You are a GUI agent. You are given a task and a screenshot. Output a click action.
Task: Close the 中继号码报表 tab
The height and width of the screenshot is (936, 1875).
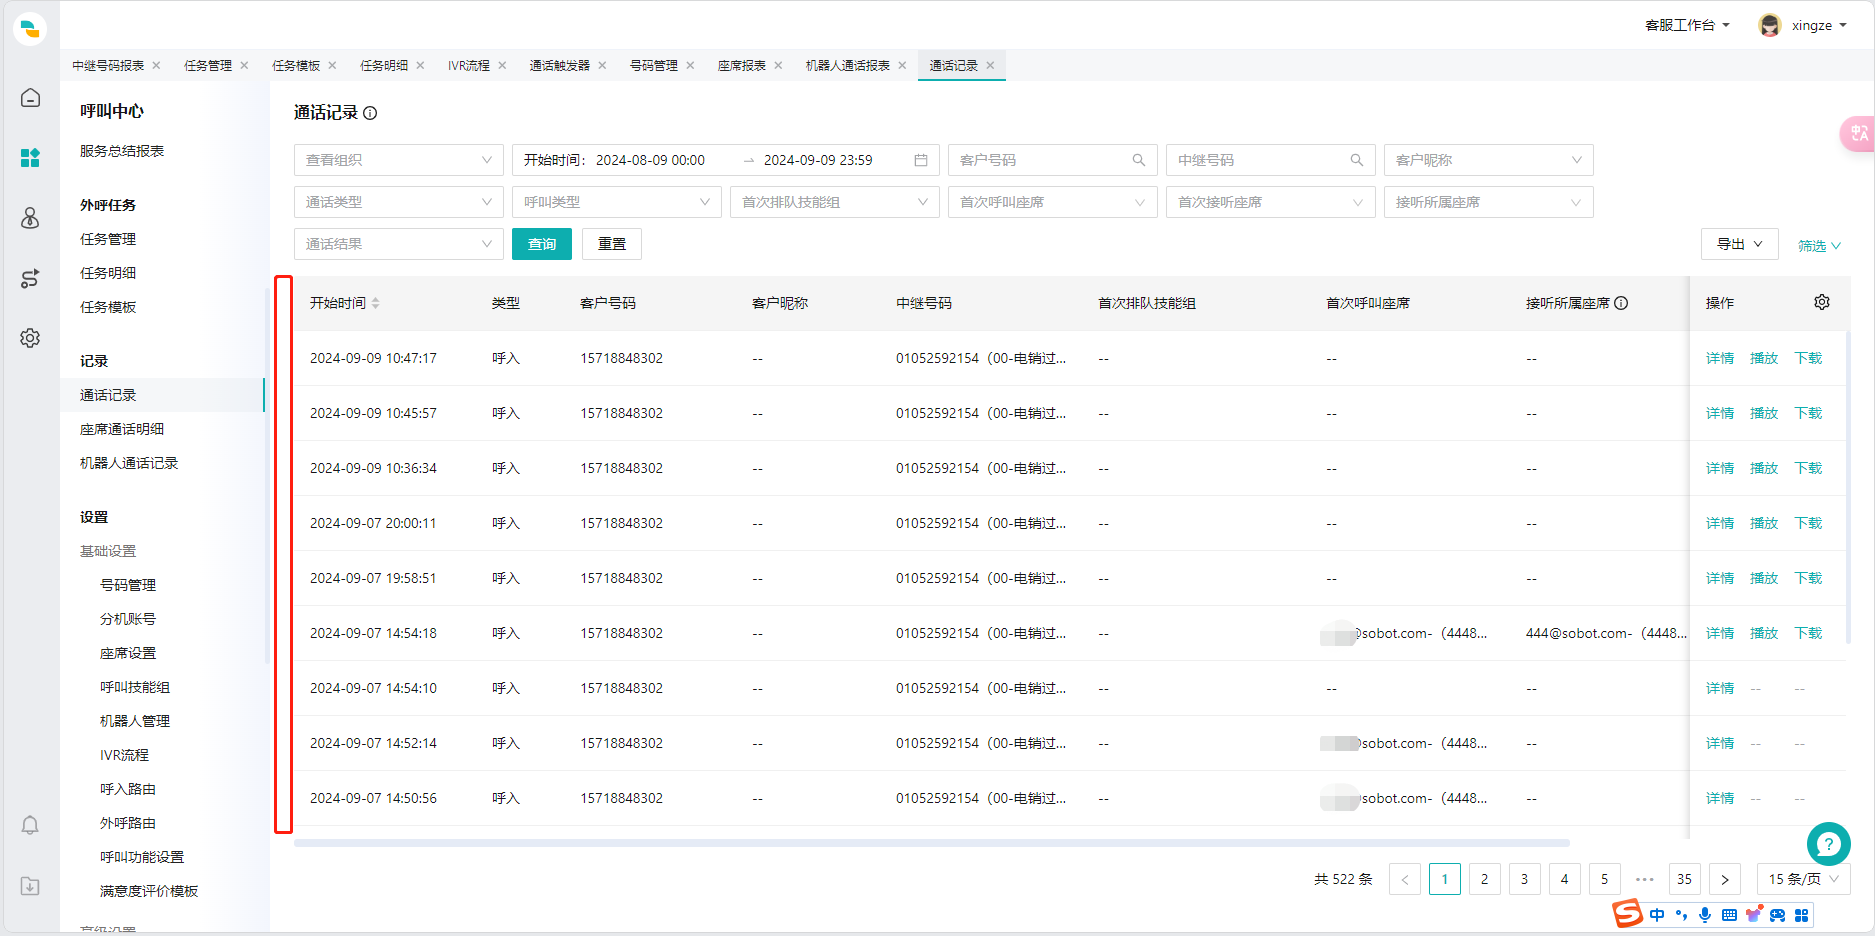point(156,65)
